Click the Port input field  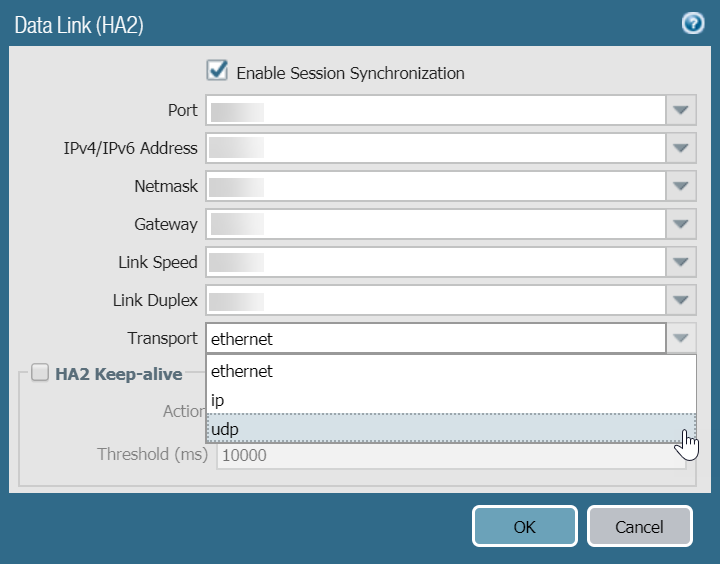pyautogui.click(x=436, y=110)
